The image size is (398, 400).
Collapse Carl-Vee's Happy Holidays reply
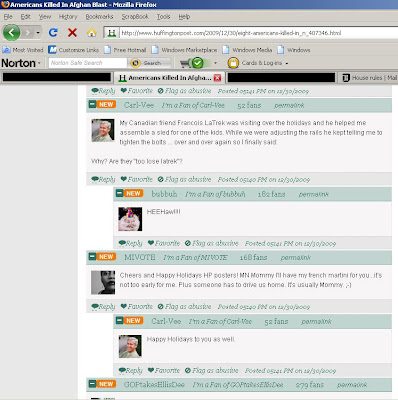(119, 320)
